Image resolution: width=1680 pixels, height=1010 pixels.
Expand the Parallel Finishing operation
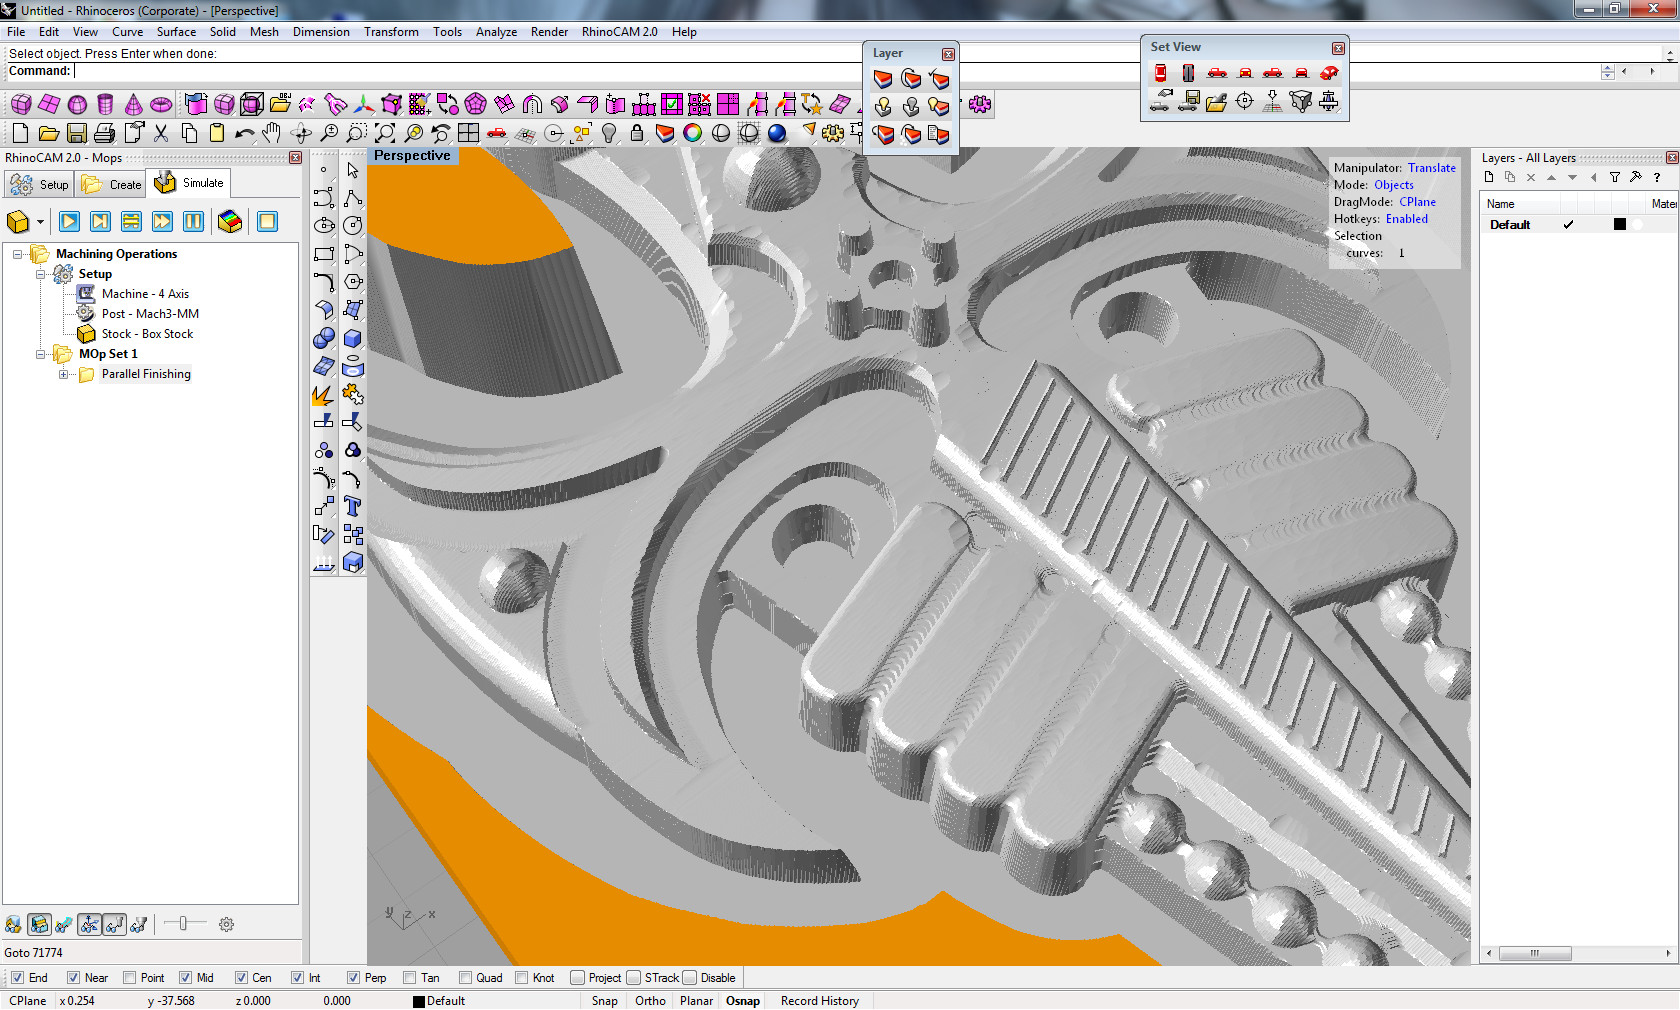coord(63,375)
